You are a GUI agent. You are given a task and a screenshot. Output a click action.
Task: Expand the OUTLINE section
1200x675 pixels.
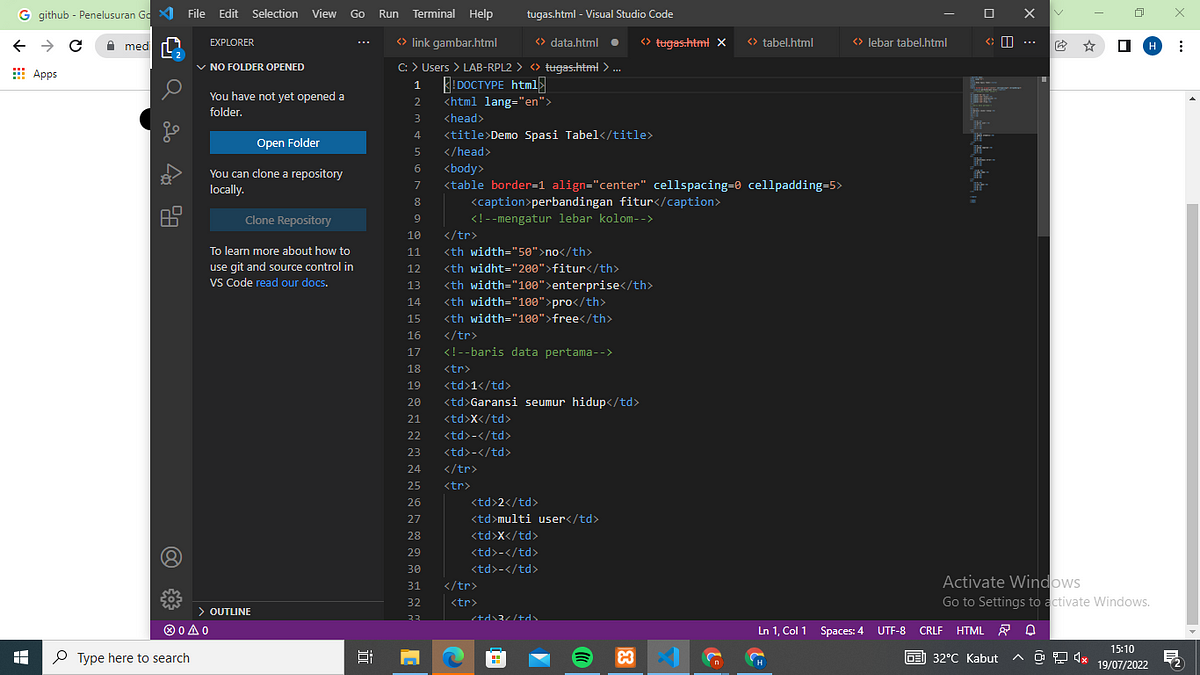[x=230, y=611]
